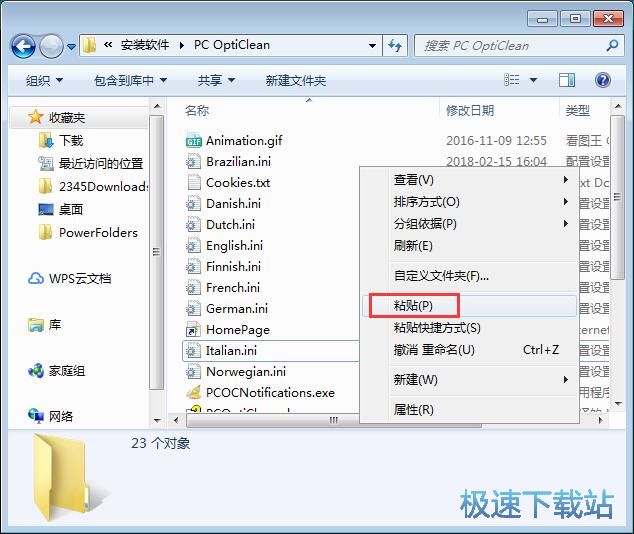
Task: Select Norwegian.ini file icon
Action: click(193, 371)
